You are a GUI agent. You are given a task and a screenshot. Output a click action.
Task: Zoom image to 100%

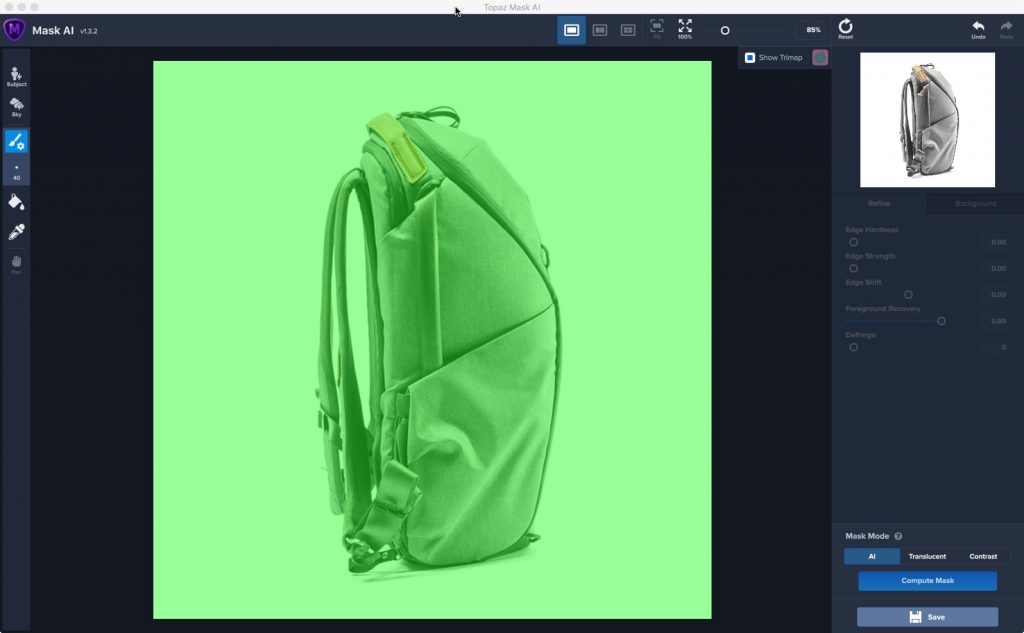coord(685,29)
